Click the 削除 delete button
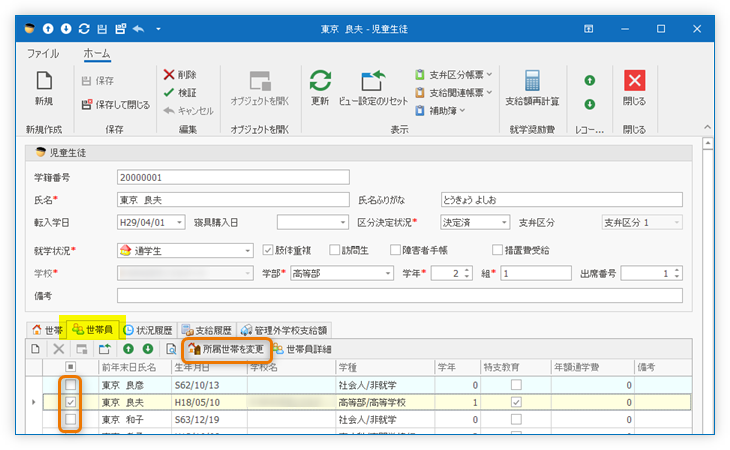Image resolution: width=730 pixels, height=450 pixels. click(x=180, y=74)
